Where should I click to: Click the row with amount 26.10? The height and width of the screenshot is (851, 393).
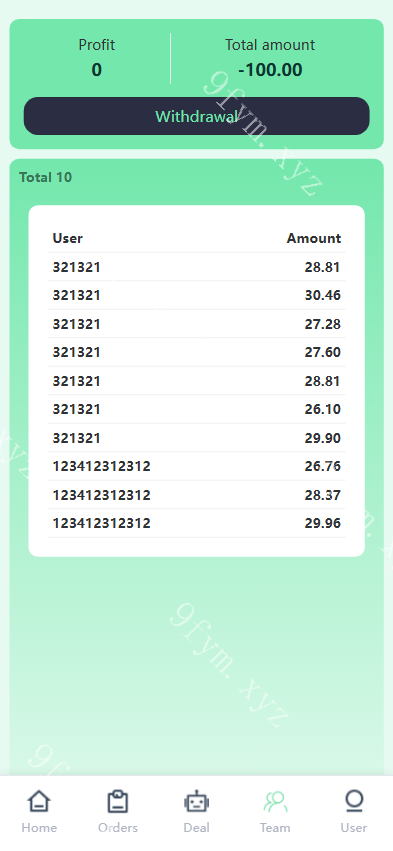[x=196, y=409]
